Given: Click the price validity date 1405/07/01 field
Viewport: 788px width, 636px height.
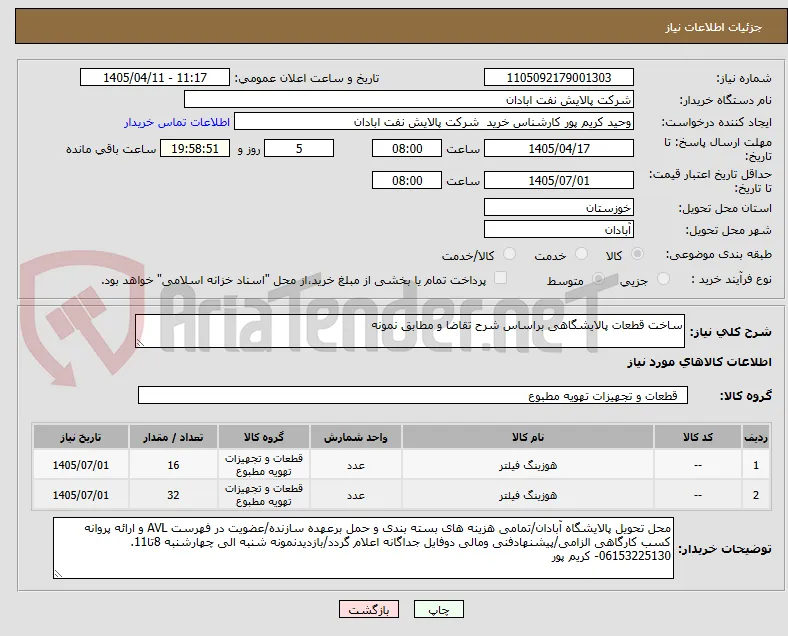Looking at the screenshot, I should click(558, 180).
